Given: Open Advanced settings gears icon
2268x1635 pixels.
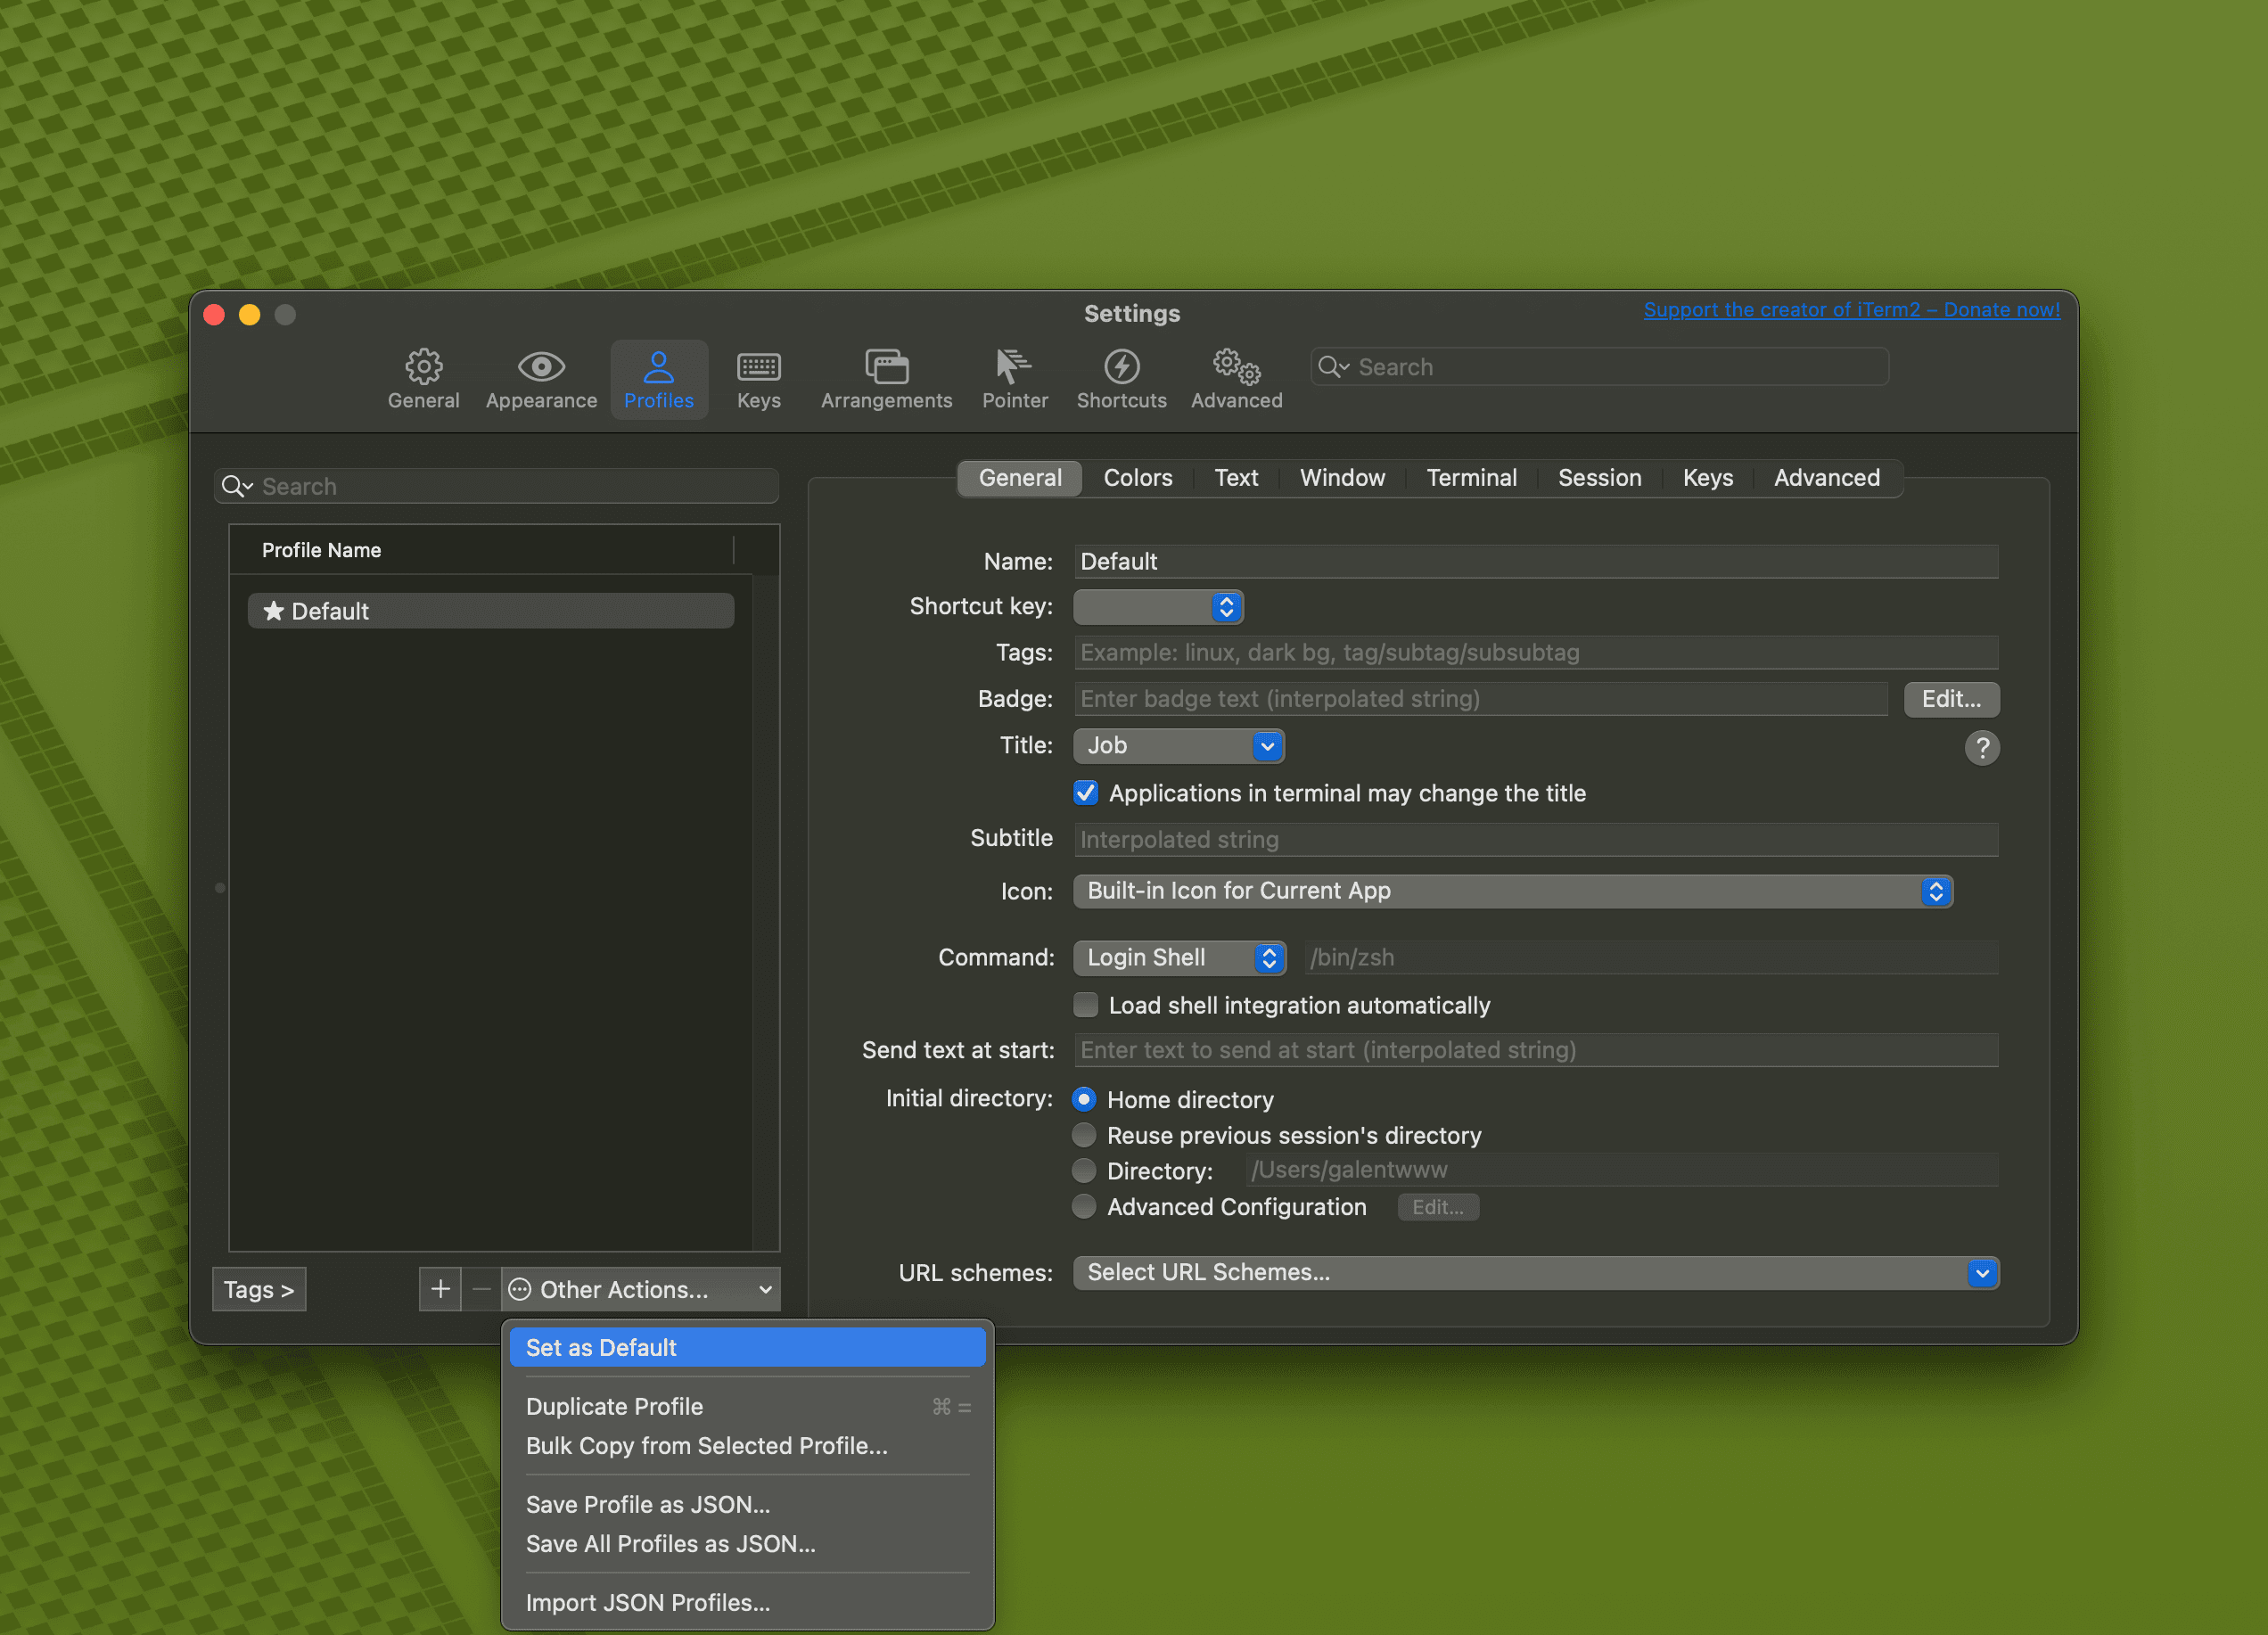Looking at the screenshot, I should pyautogui.click(x=1236, y=368).
